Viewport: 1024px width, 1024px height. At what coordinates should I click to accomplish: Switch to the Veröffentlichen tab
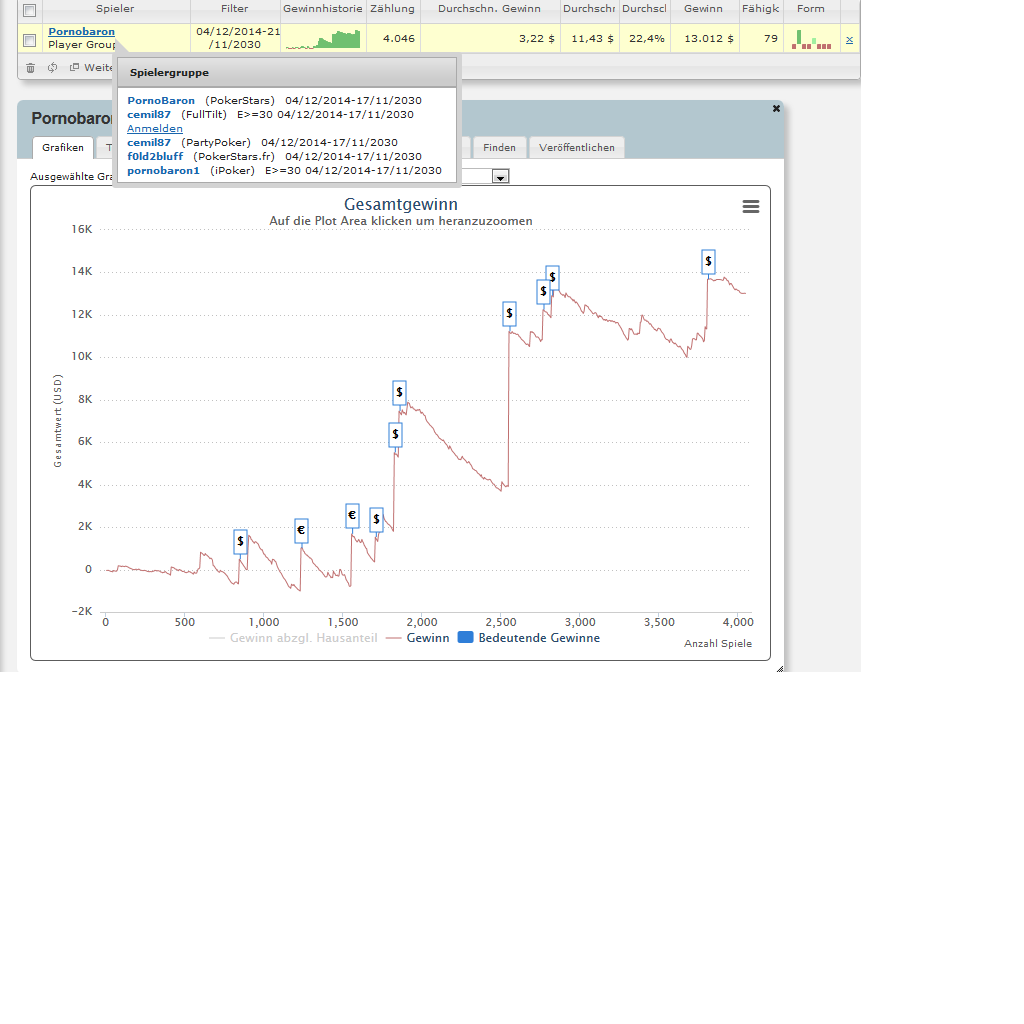pos(577,148)
